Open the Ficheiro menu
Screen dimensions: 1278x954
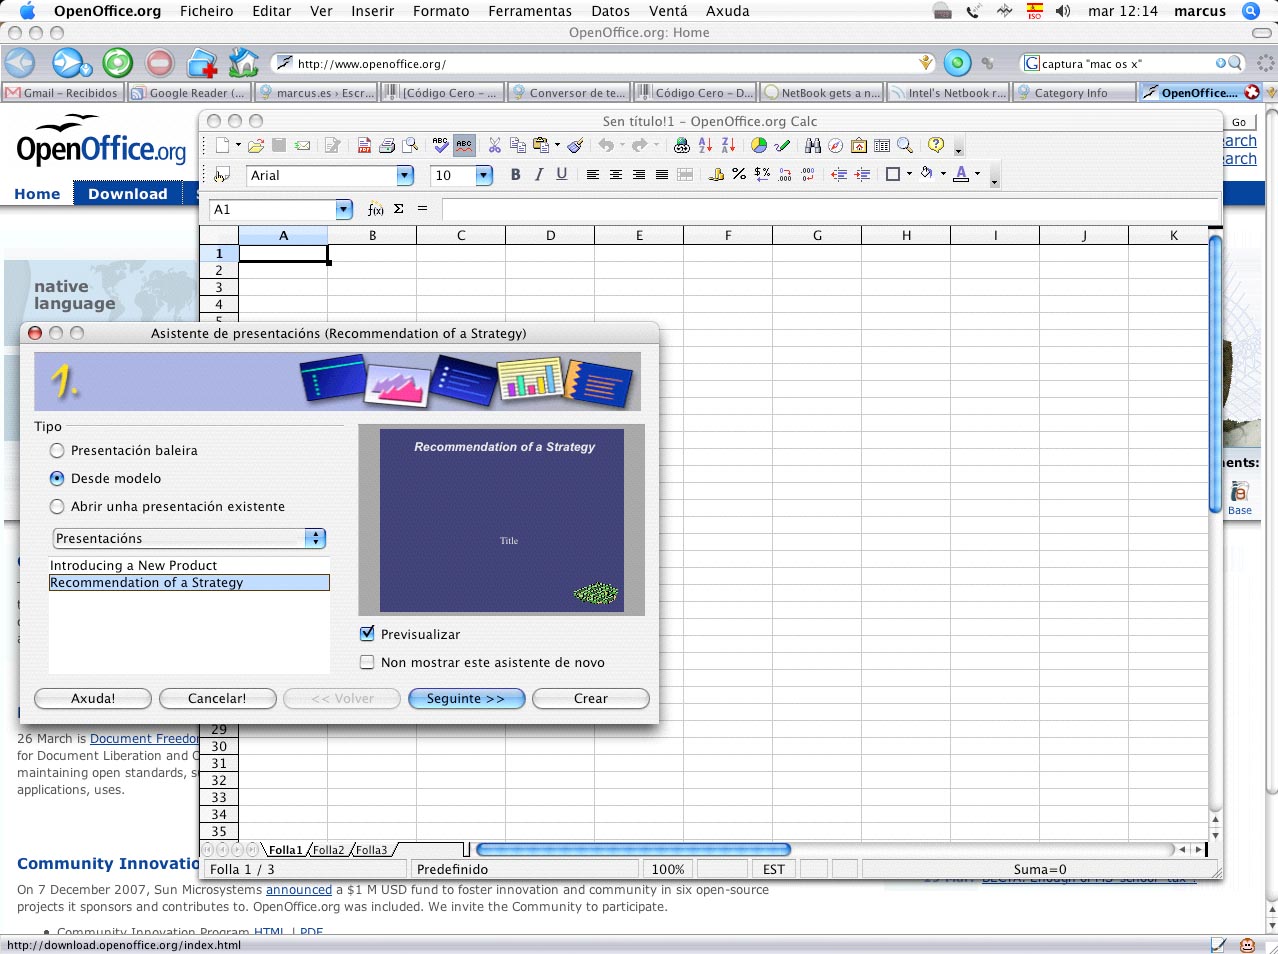click(x=206, y=11)
